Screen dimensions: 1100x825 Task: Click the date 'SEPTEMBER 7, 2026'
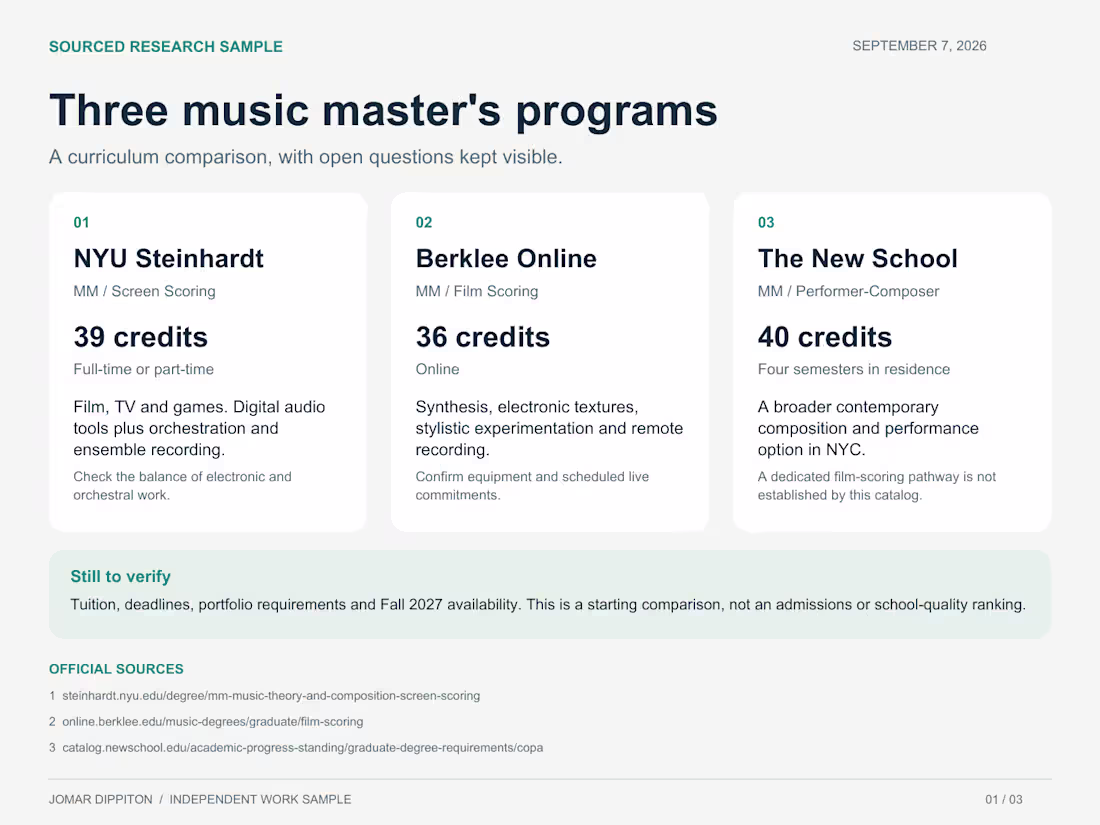pyautogui.click(x=919, y=46)
